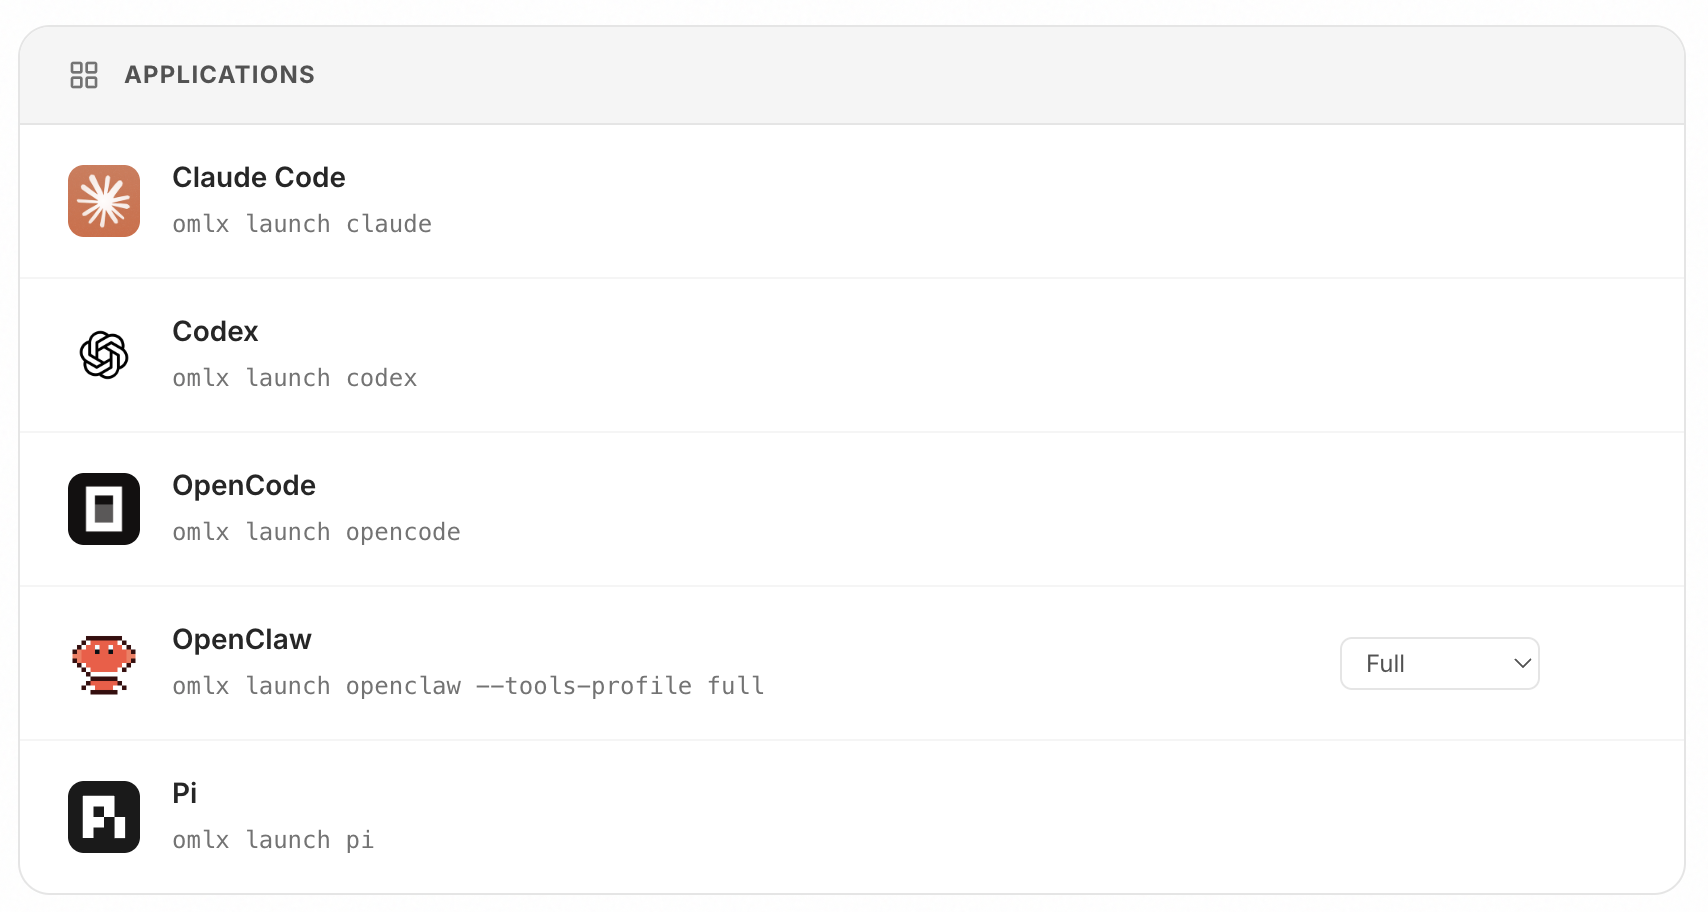Viewport: 1708px width, 912px height.
Task: Click the OpenClaw pixel crab icon
Action: click(104, 664)
